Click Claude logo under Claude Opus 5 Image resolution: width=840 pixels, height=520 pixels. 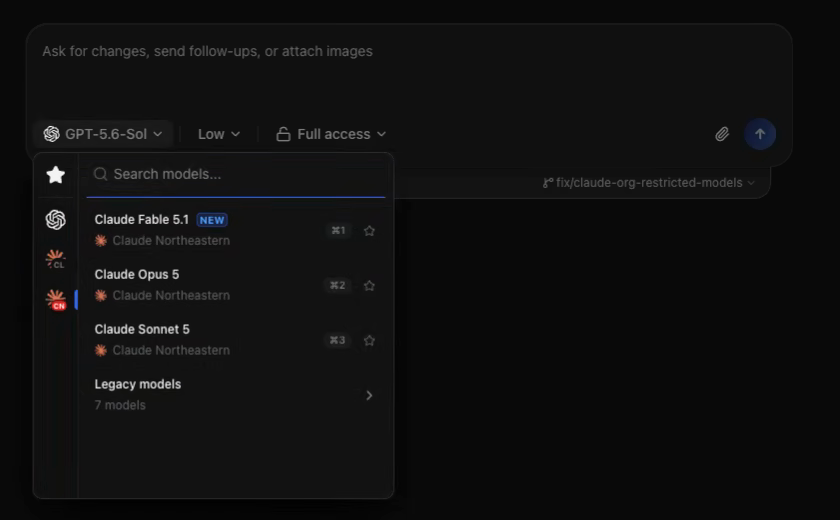point(101,296)
